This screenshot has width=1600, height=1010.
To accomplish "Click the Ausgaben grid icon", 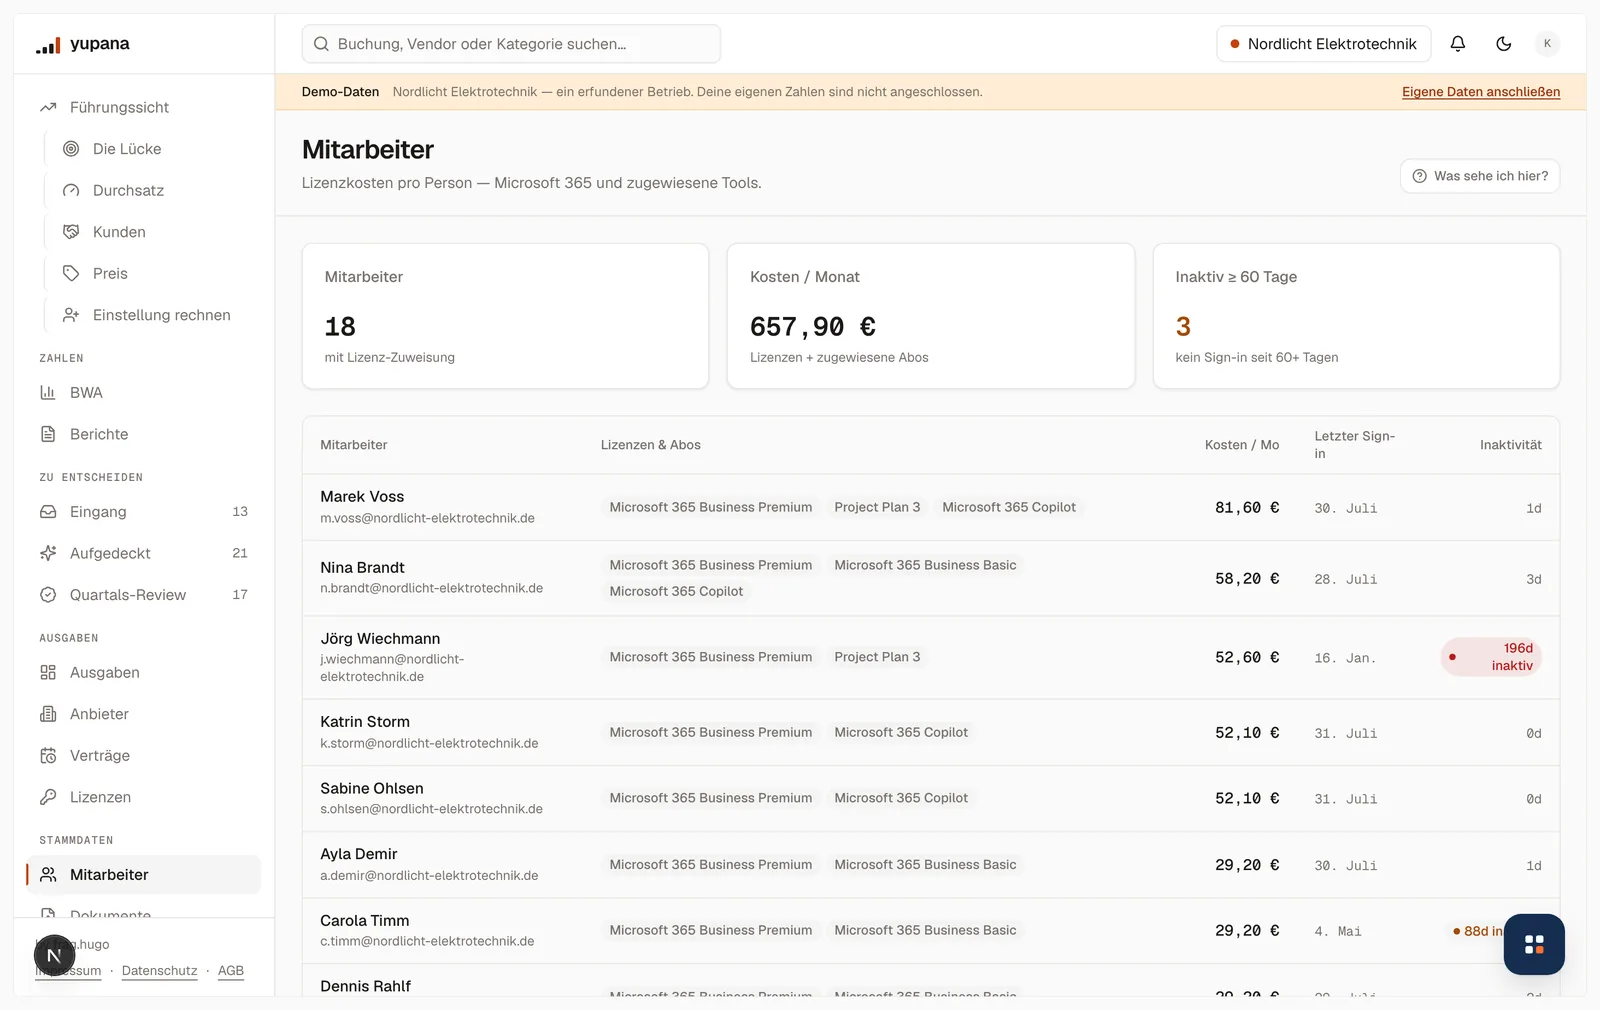I will [x=48, y=673].
